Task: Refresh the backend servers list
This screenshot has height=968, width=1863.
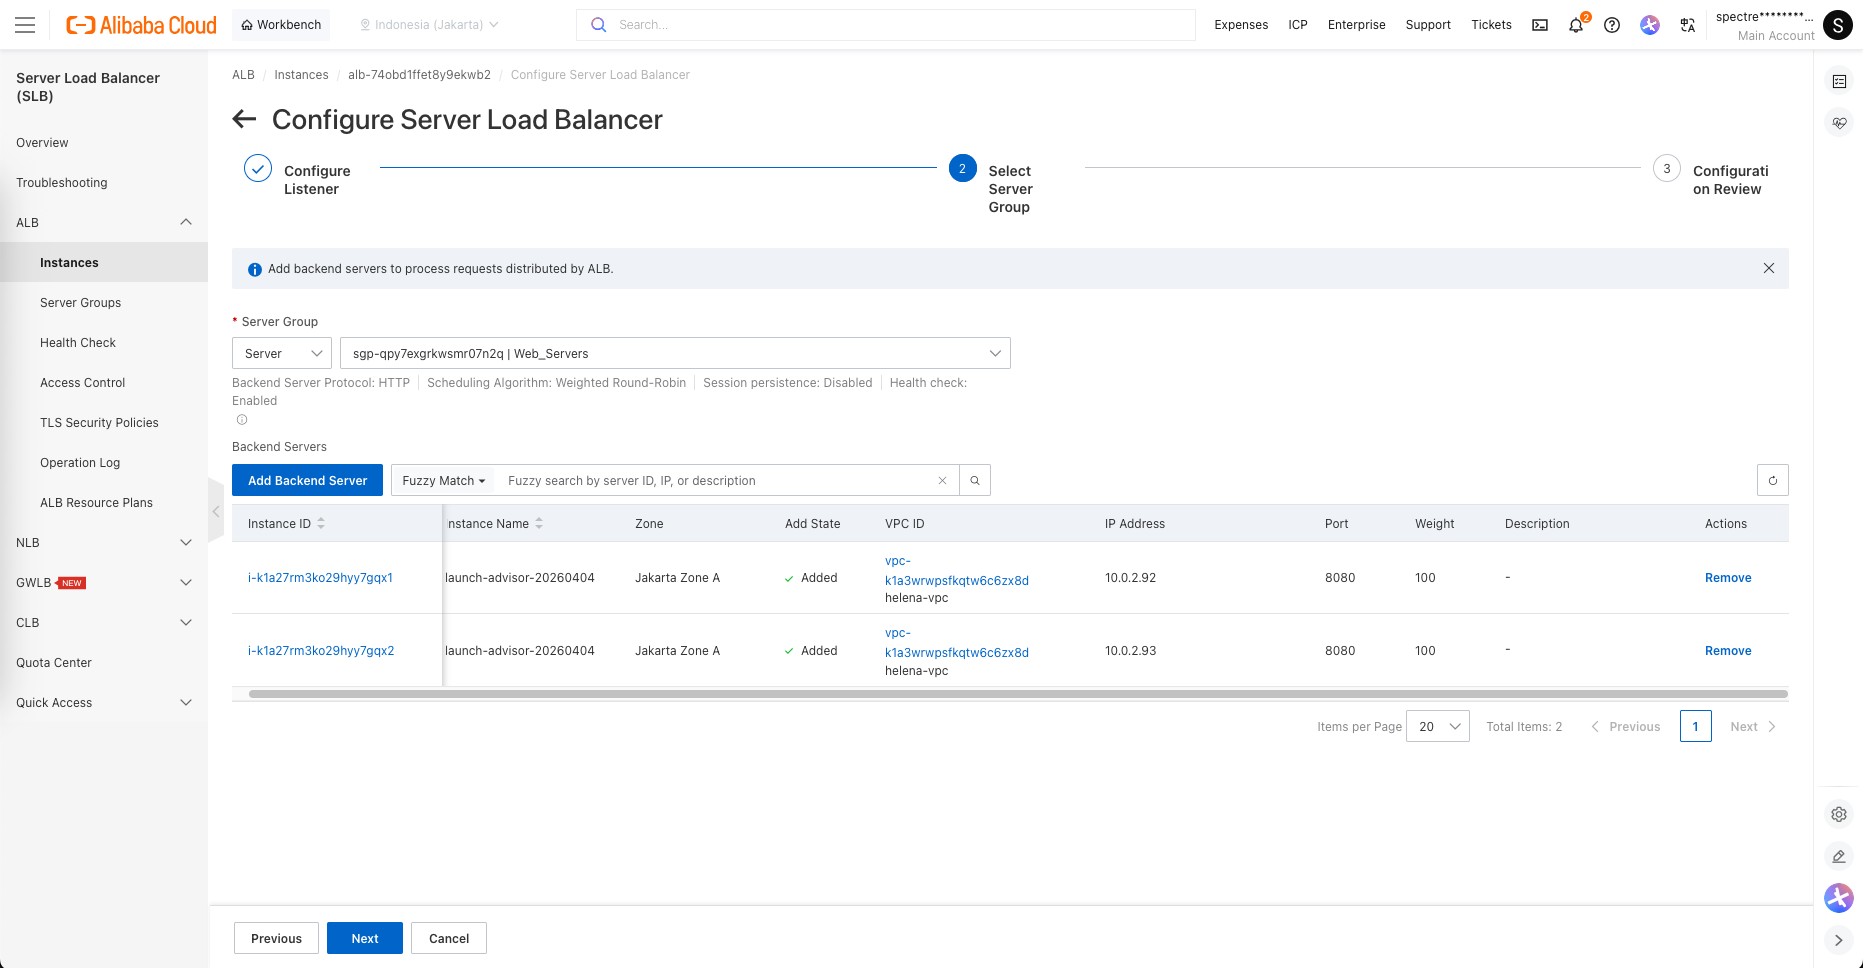Action: 1772,481
